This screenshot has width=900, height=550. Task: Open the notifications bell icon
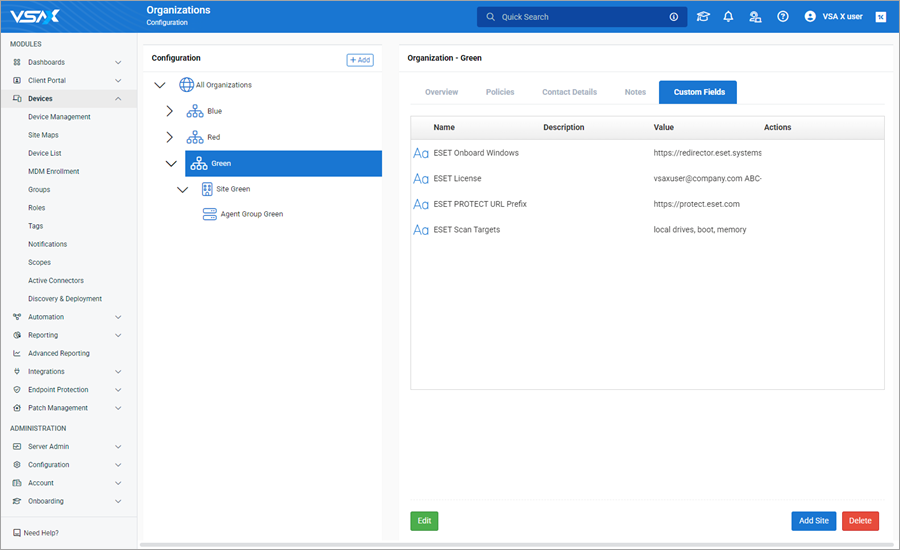[728, 17]
